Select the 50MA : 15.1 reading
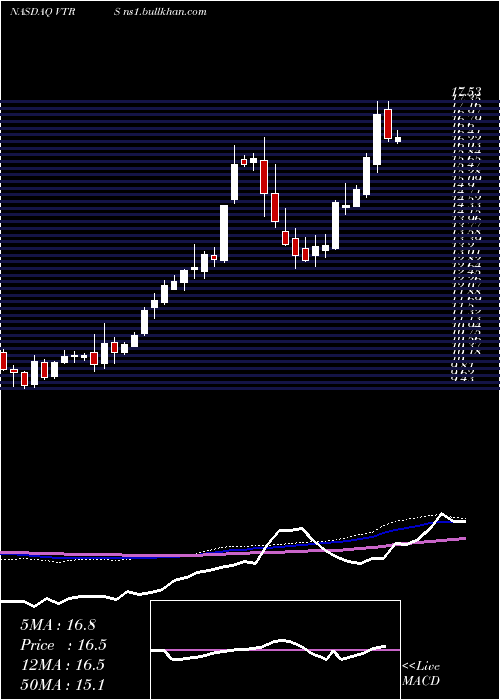 click(x=62, y=684)
